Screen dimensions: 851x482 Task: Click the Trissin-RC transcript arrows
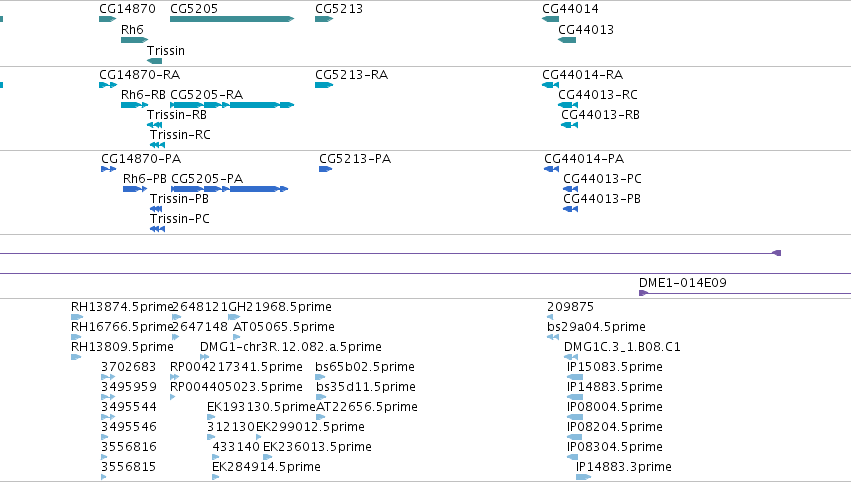(x=157, y=145)
